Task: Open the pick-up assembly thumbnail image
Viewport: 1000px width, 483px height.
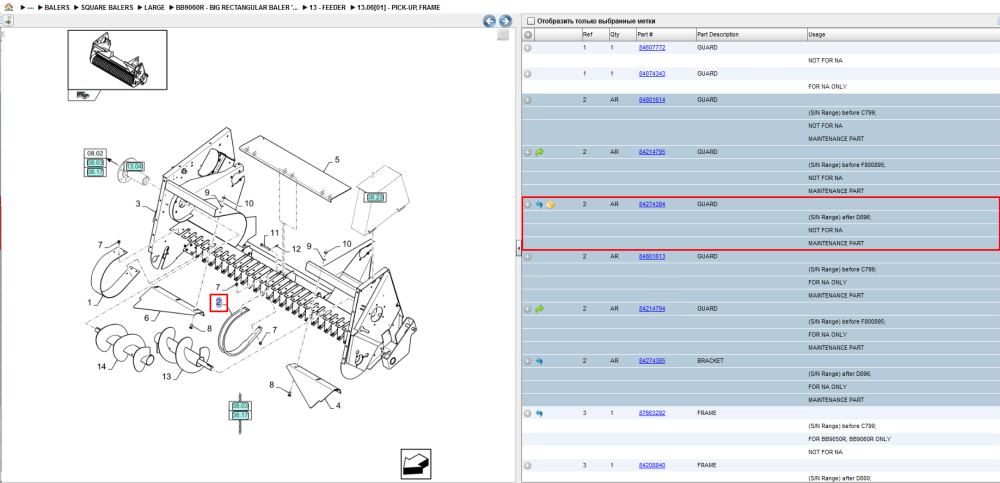Action: [x=117, y=59]
